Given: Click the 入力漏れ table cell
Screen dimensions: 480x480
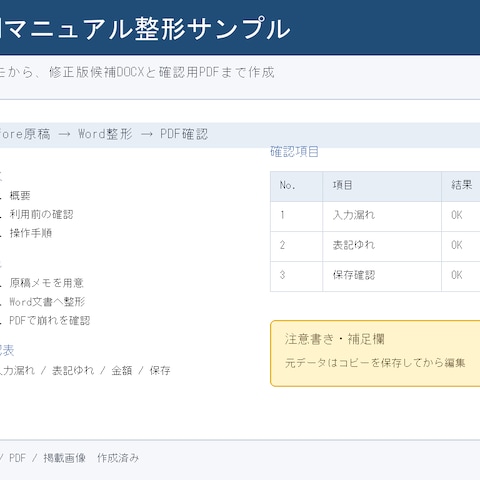Looking at the screenshot, I should [354, 215].
